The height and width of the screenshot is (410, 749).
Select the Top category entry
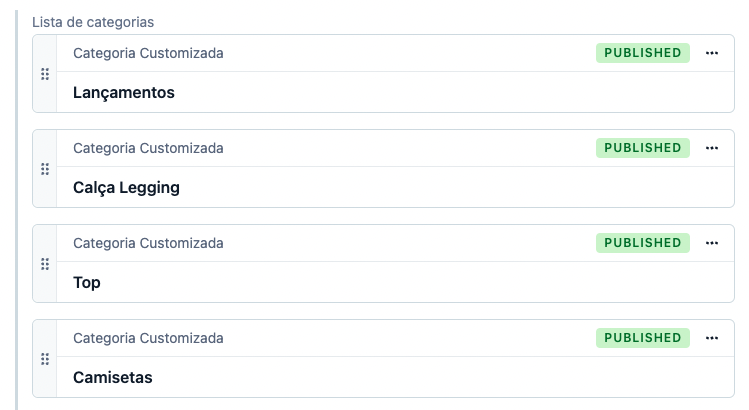tap(87, 283)
